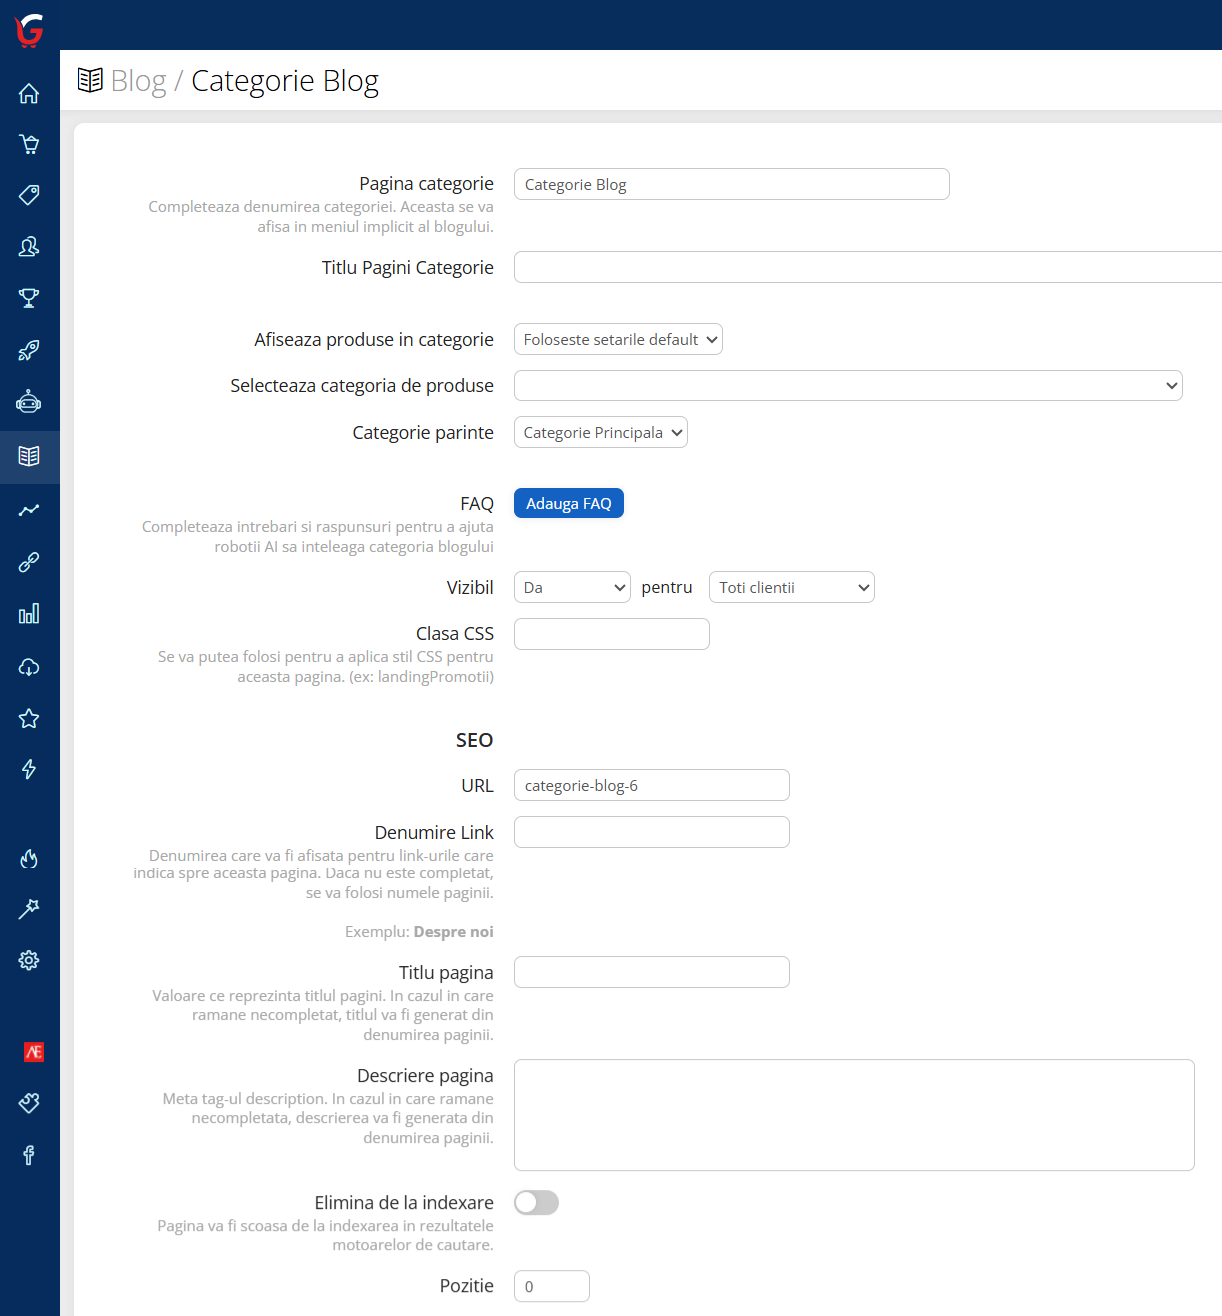Click the bar chart reports icon
Image resolution: width=1222 pixels, height=1316 pixels.
coord(29,614)
